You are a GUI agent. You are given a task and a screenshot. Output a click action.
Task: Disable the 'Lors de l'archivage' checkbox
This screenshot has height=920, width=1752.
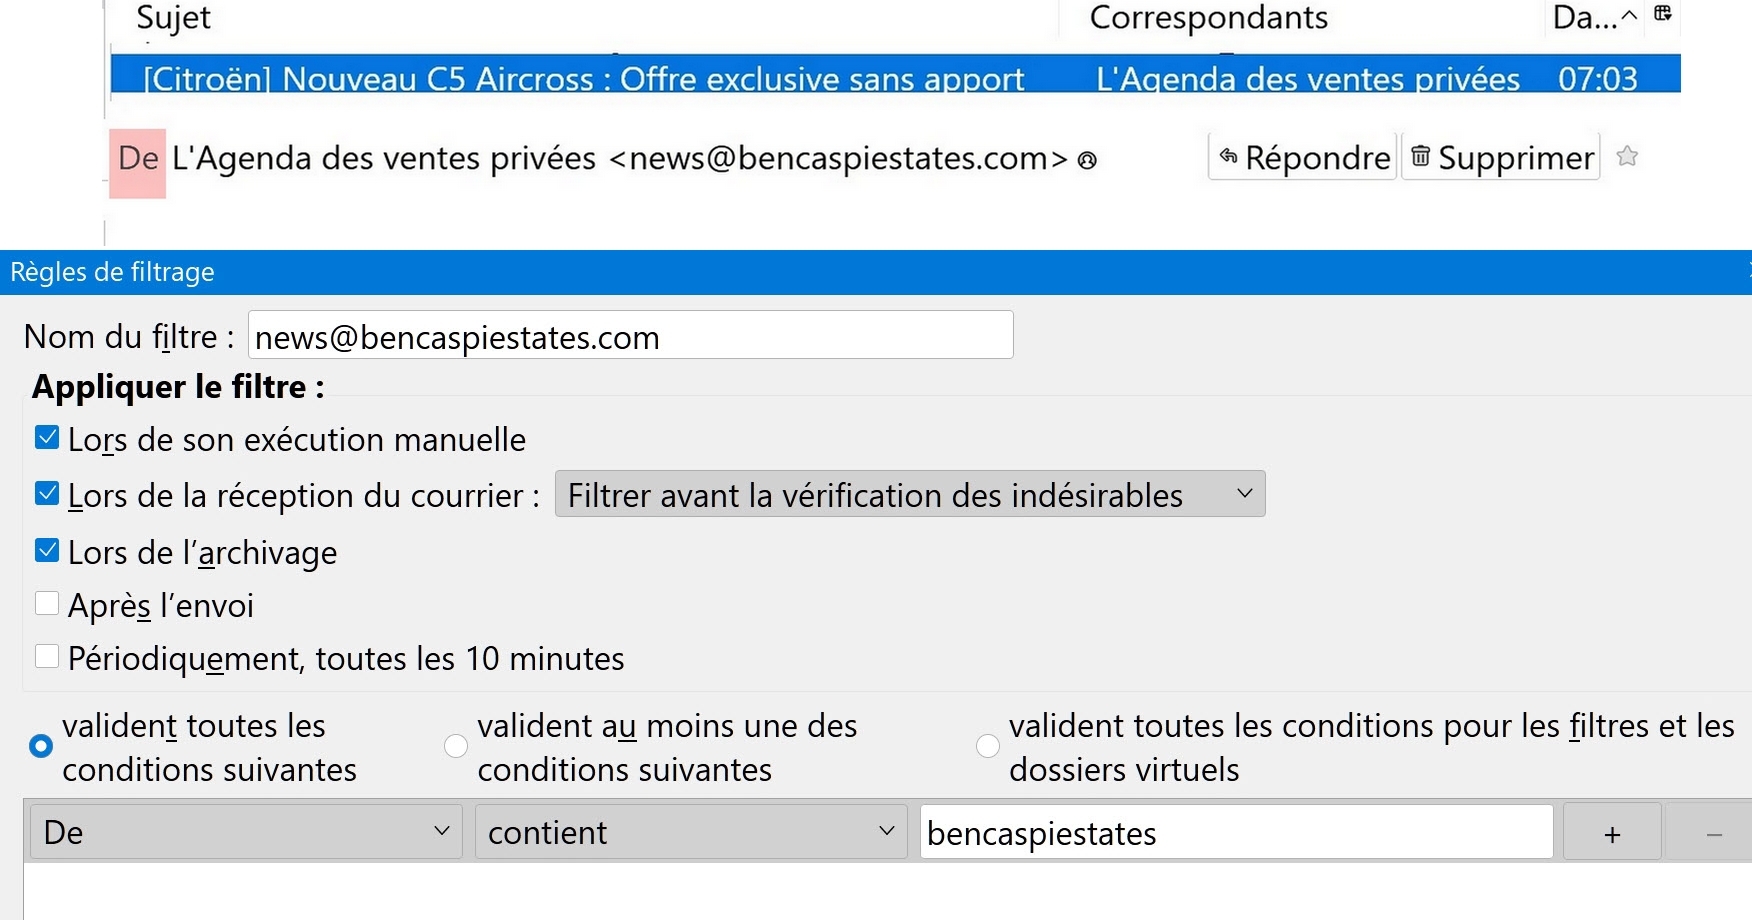click(47, 551)
